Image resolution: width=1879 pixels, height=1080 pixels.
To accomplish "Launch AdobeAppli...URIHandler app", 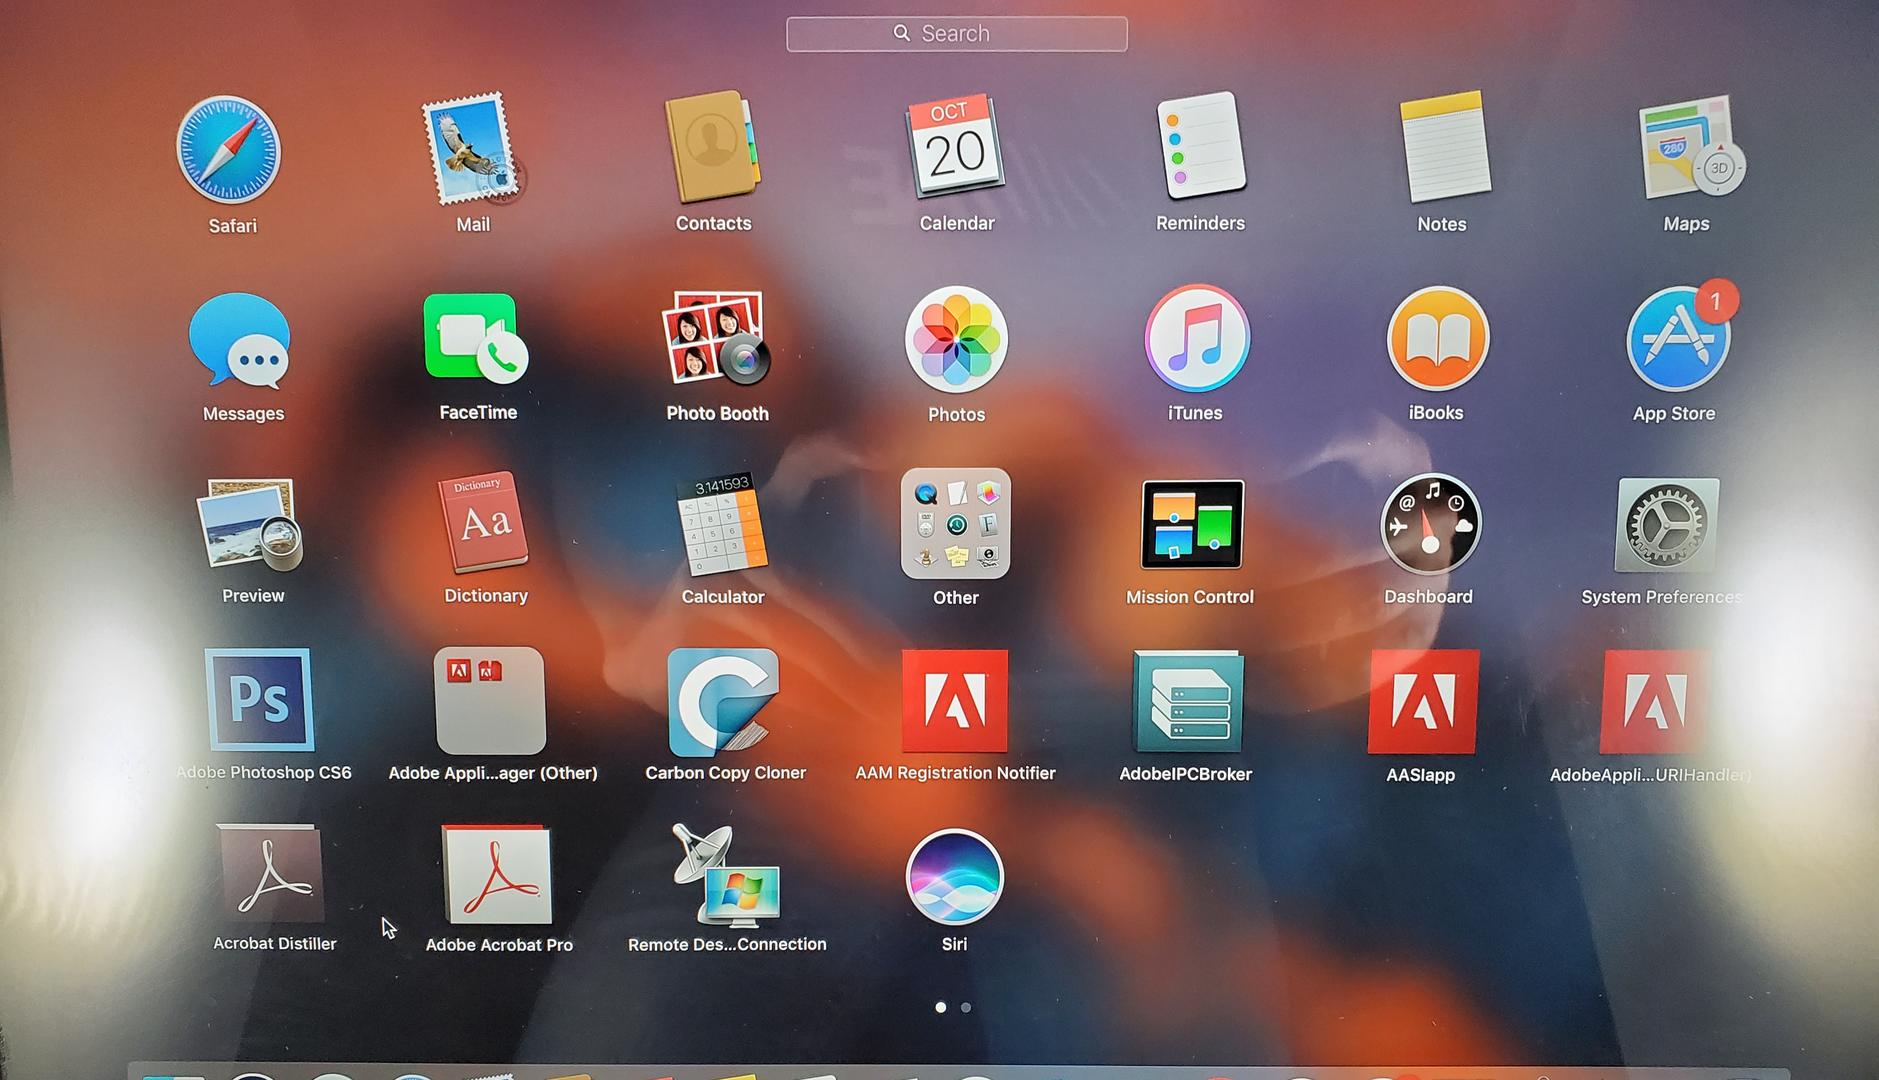I will (x=1655, y=701).
